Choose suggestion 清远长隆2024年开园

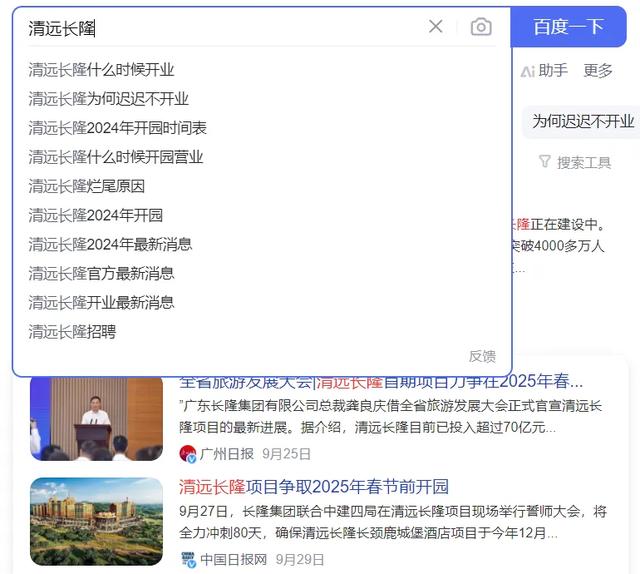click(96, 215)
